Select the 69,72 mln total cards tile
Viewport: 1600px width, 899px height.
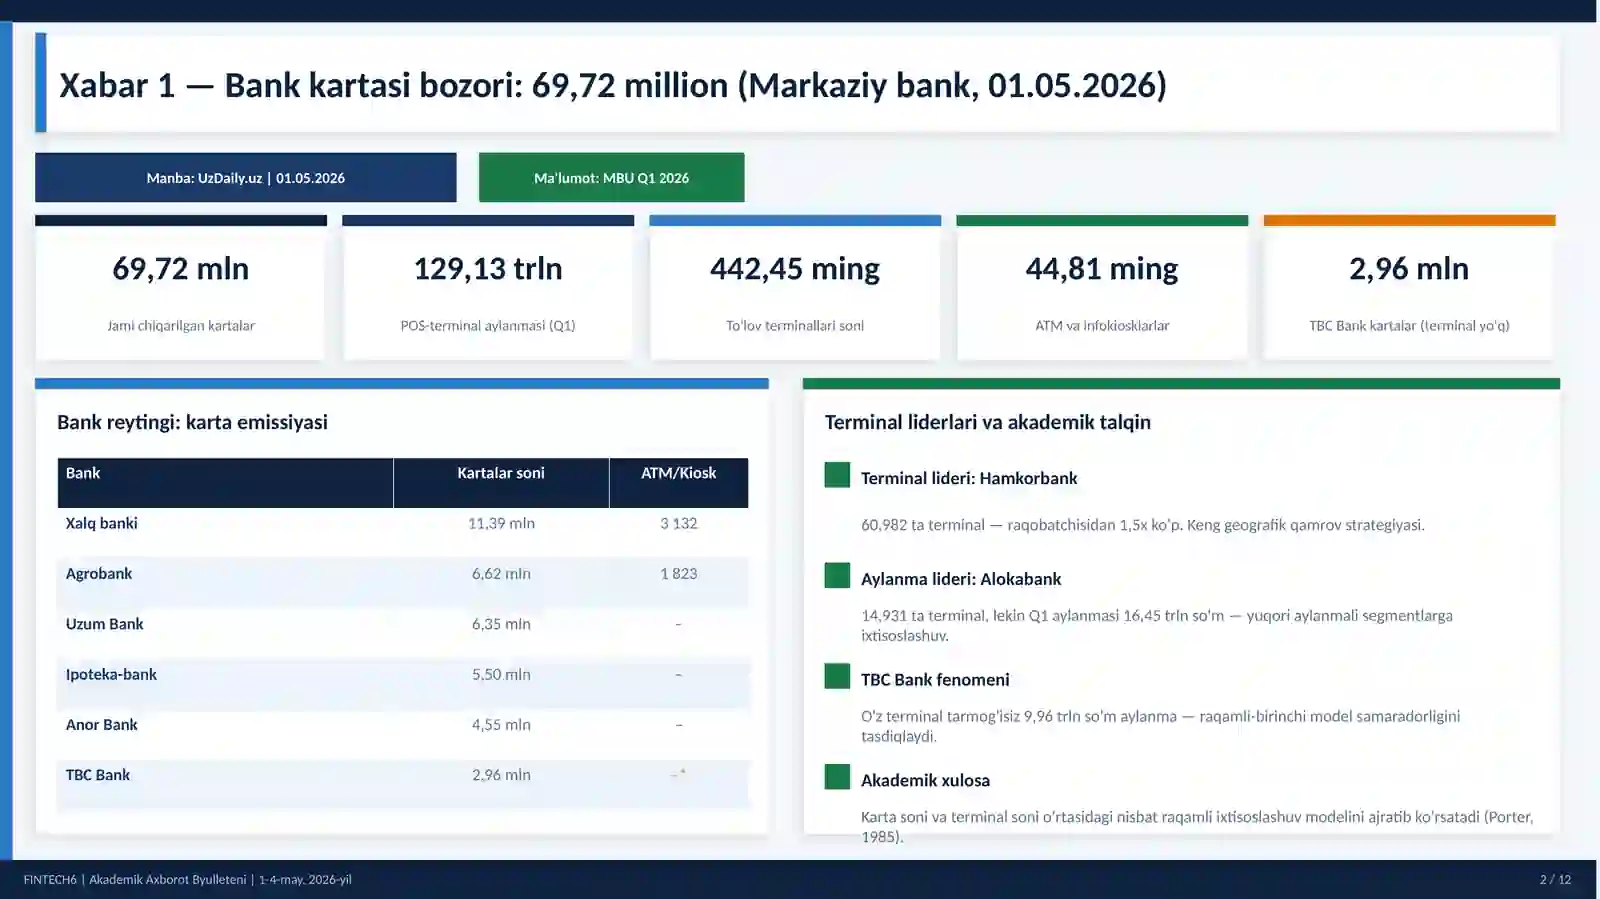[x=181, y=288]
